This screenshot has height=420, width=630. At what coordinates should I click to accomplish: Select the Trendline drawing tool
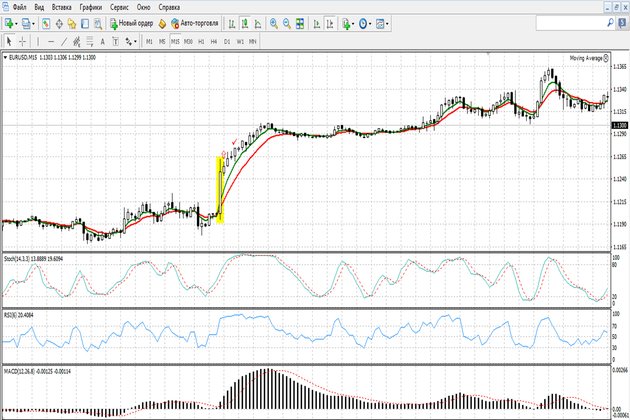(63, 41)
